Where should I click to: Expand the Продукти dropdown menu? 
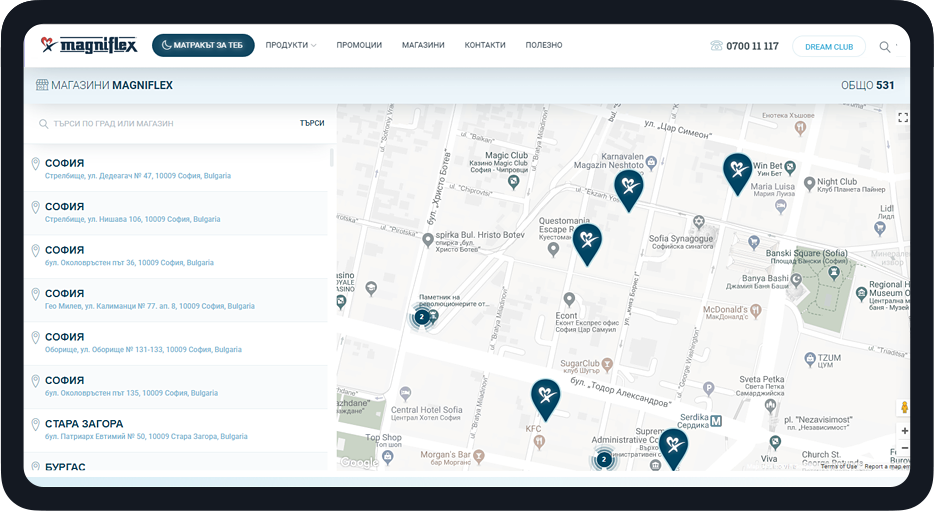pyautogui.click(x=290, y=46)
